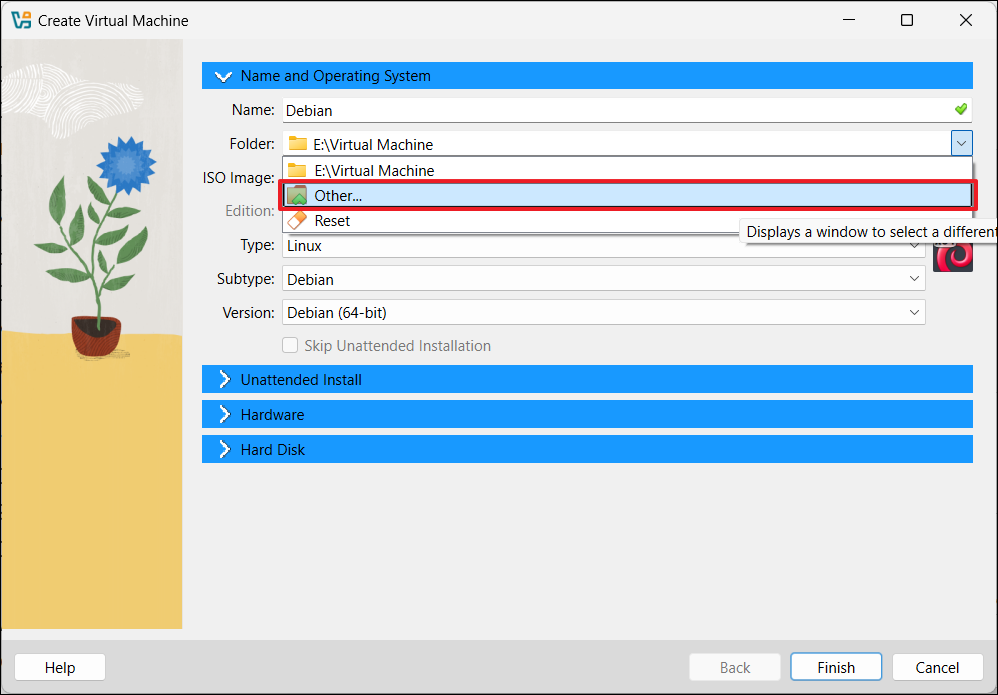This screenshot has height=695, width=998.
Task: Enable Skip Unattended Installation checkbox
Action: click(291, 346)
